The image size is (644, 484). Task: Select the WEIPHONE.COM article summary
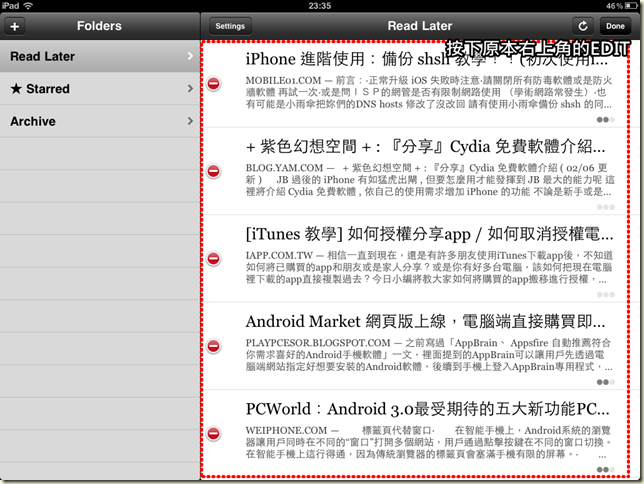[429, 443]
